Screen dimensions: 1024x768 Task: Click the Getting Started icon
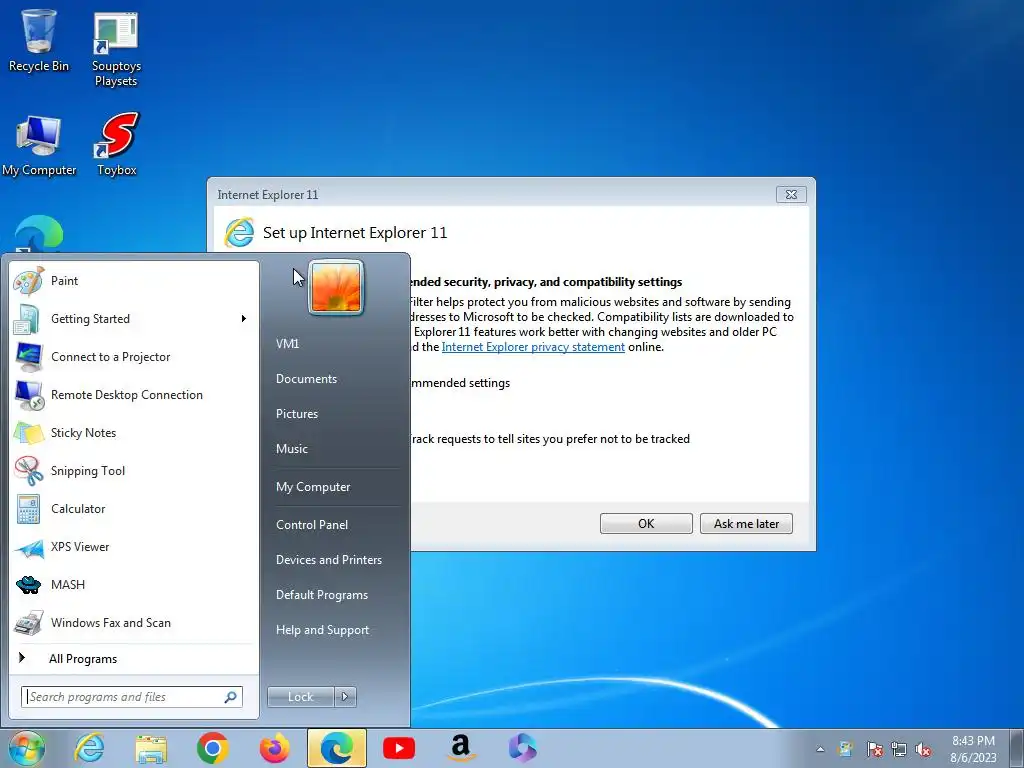click(x=27, y=319)
